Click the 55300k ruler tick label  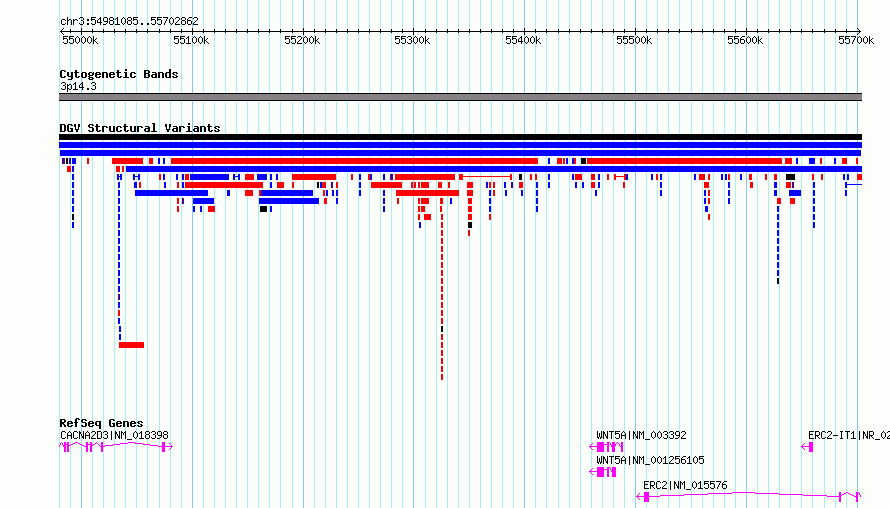(x=412, y=40)
